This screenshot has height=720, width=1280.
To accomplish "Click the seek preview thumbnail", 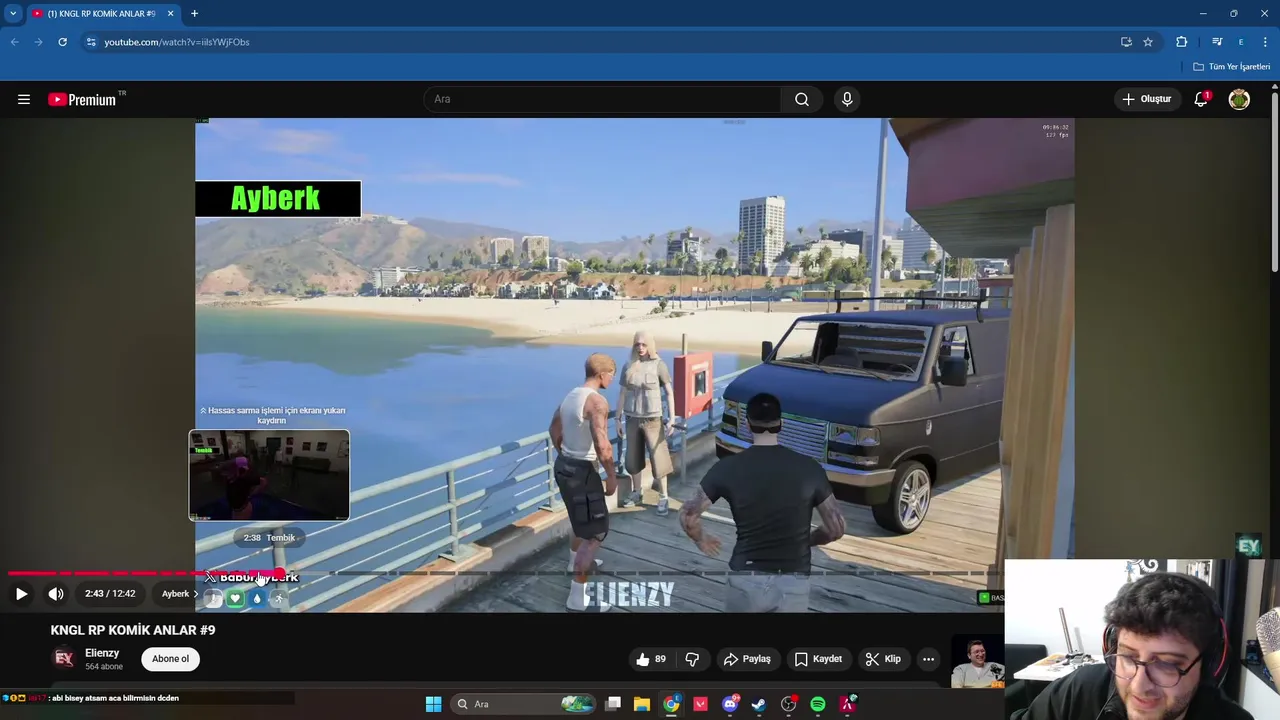I will click(269, 475).
